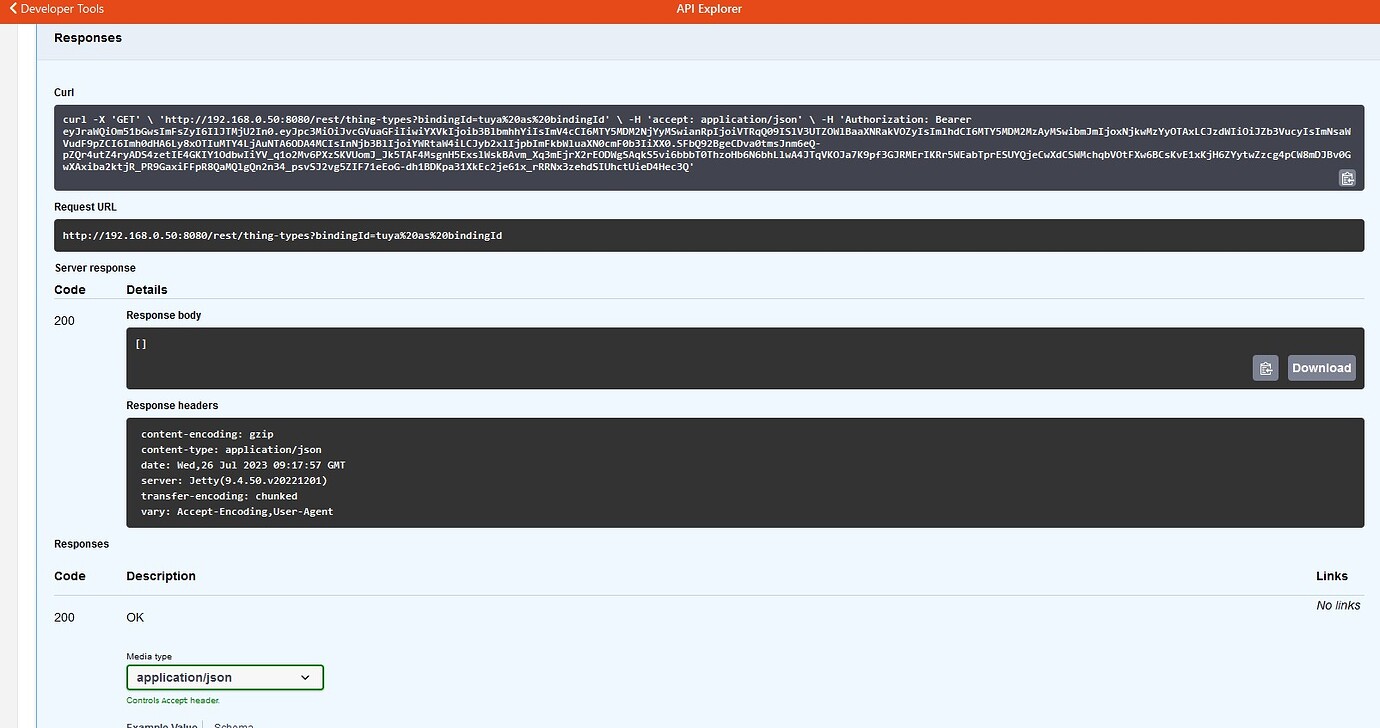This screenshot has height=728, width=1380.
Task: Click the Responses section heading
Action: 87,37
